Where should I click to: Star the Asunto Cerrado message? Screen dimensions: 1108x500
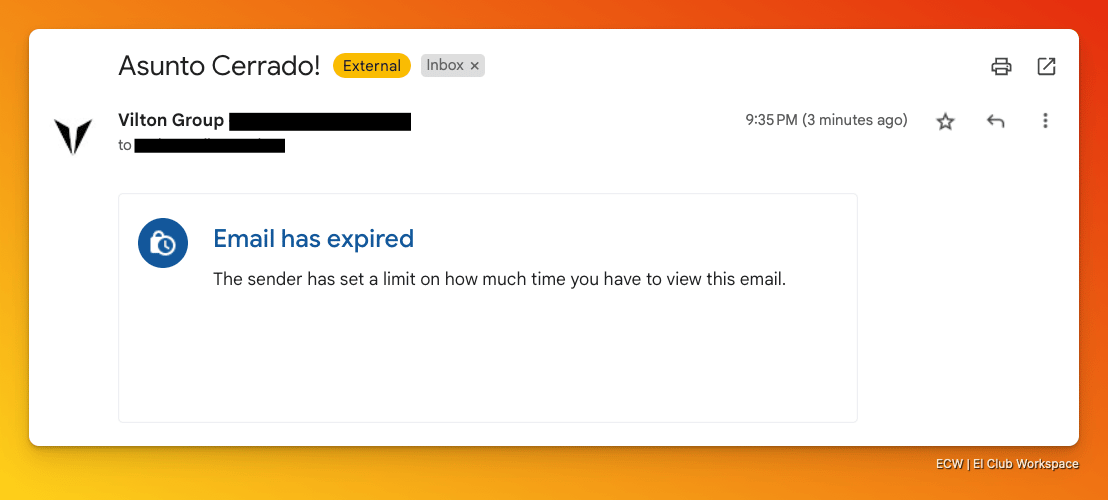(945, 121)
